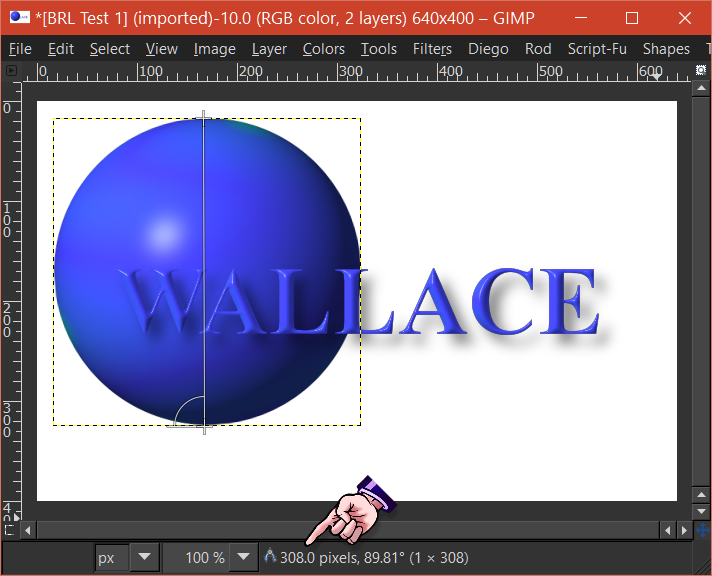Open the Layer menu
The width and height of the screenshot is (712, 576).
tap(269, 49)
